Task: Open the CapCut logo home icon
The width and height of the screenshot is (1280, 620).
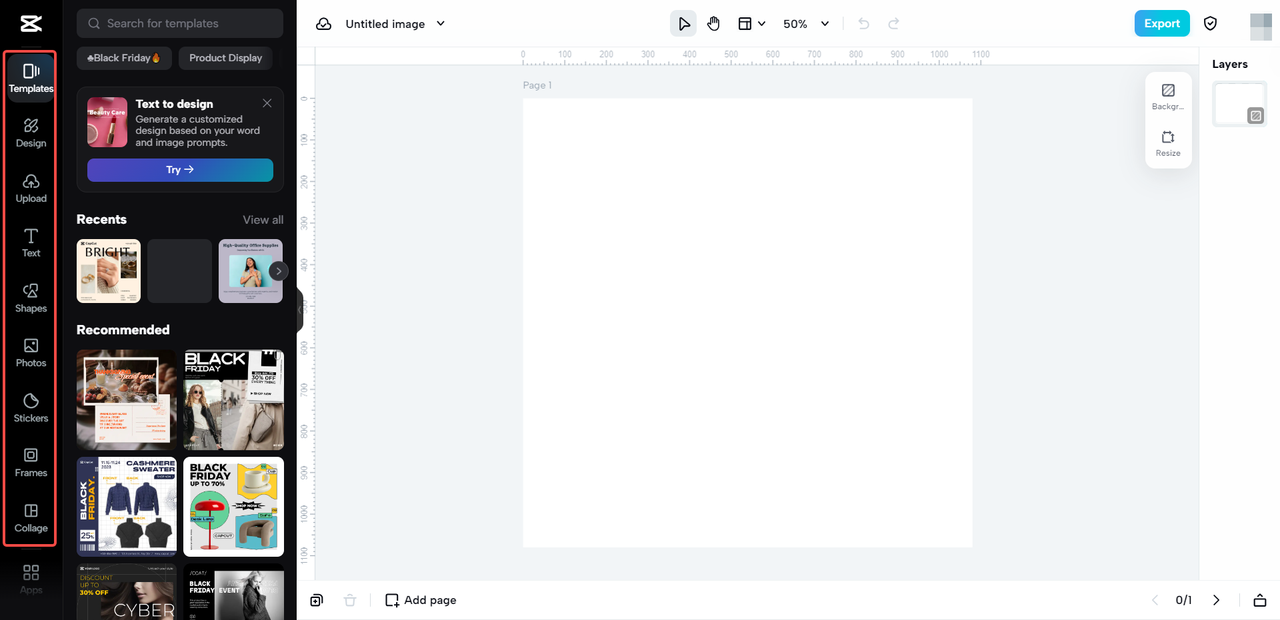Action: tap(30, 24)
